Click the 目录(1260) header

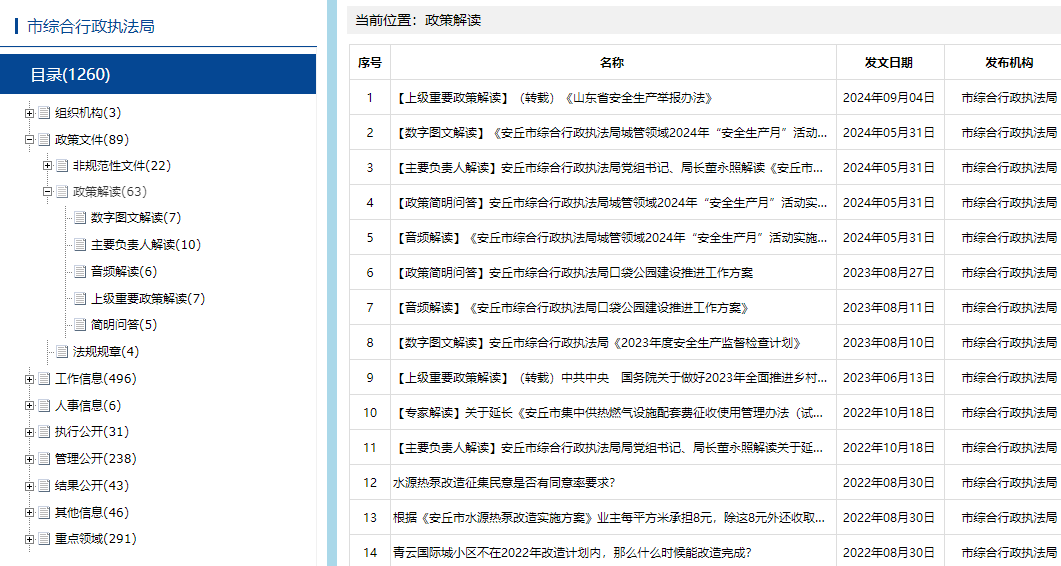158,74
